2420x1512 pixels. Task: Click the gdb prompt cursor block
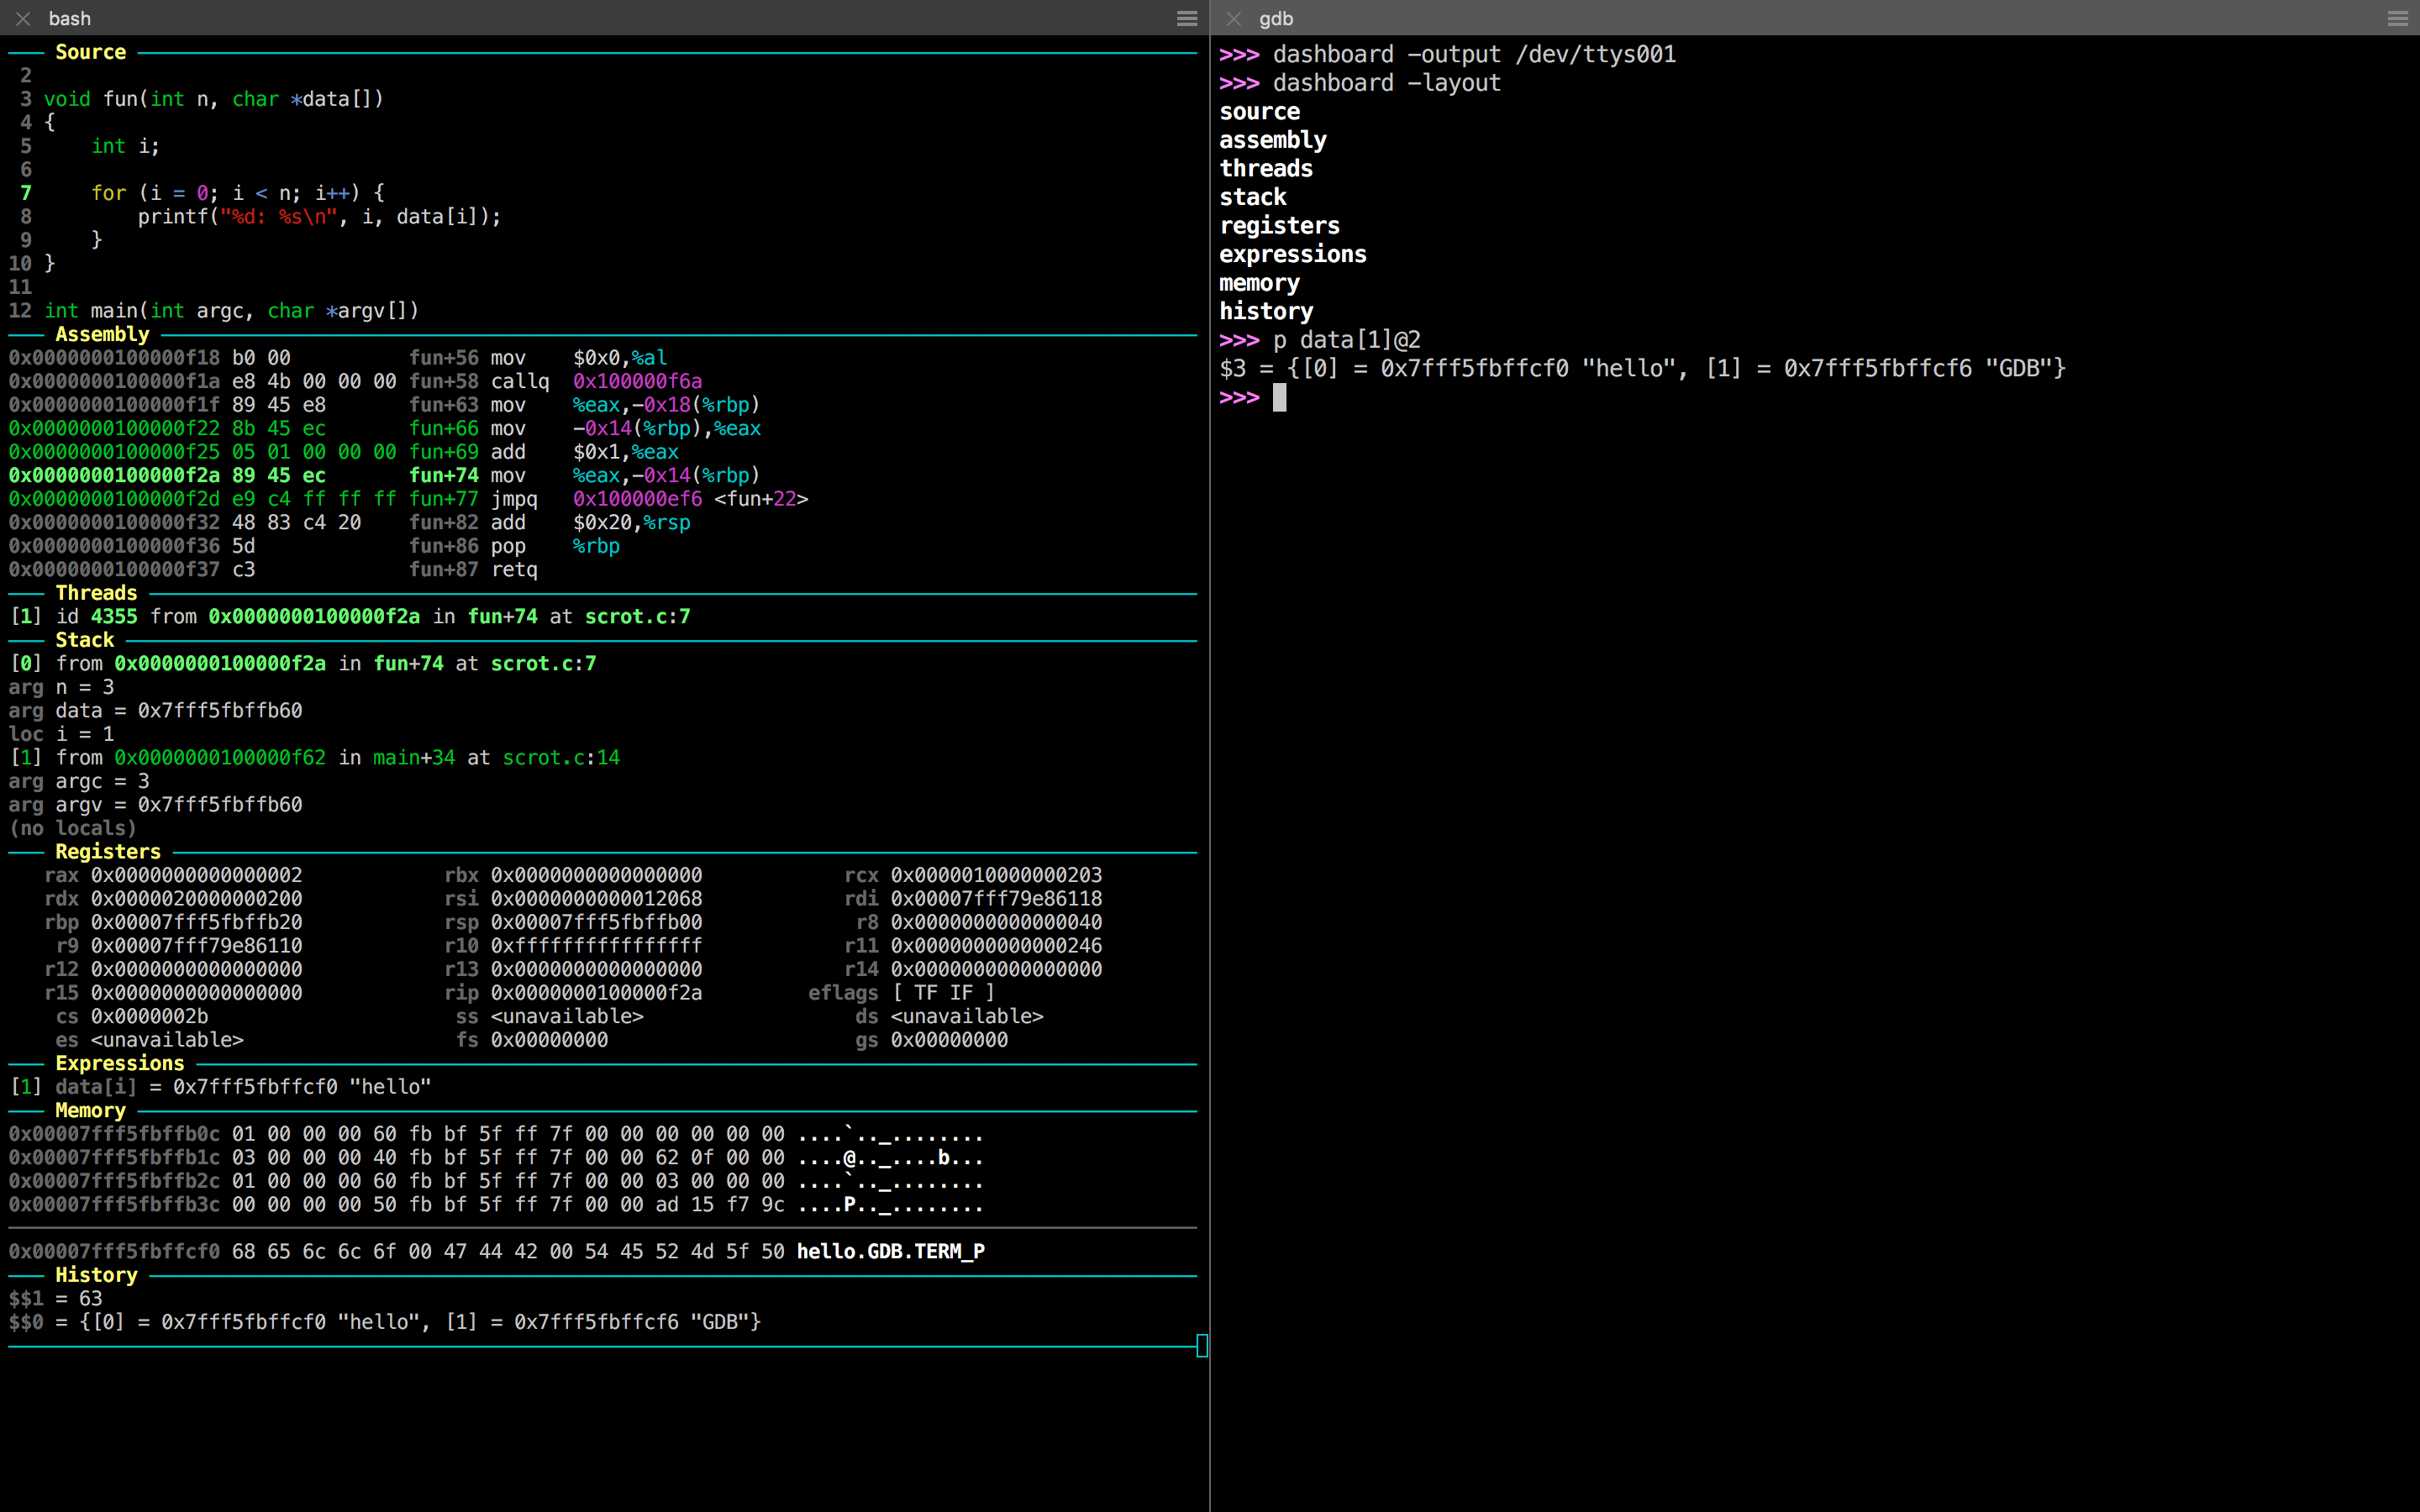tap(1279, 398)
